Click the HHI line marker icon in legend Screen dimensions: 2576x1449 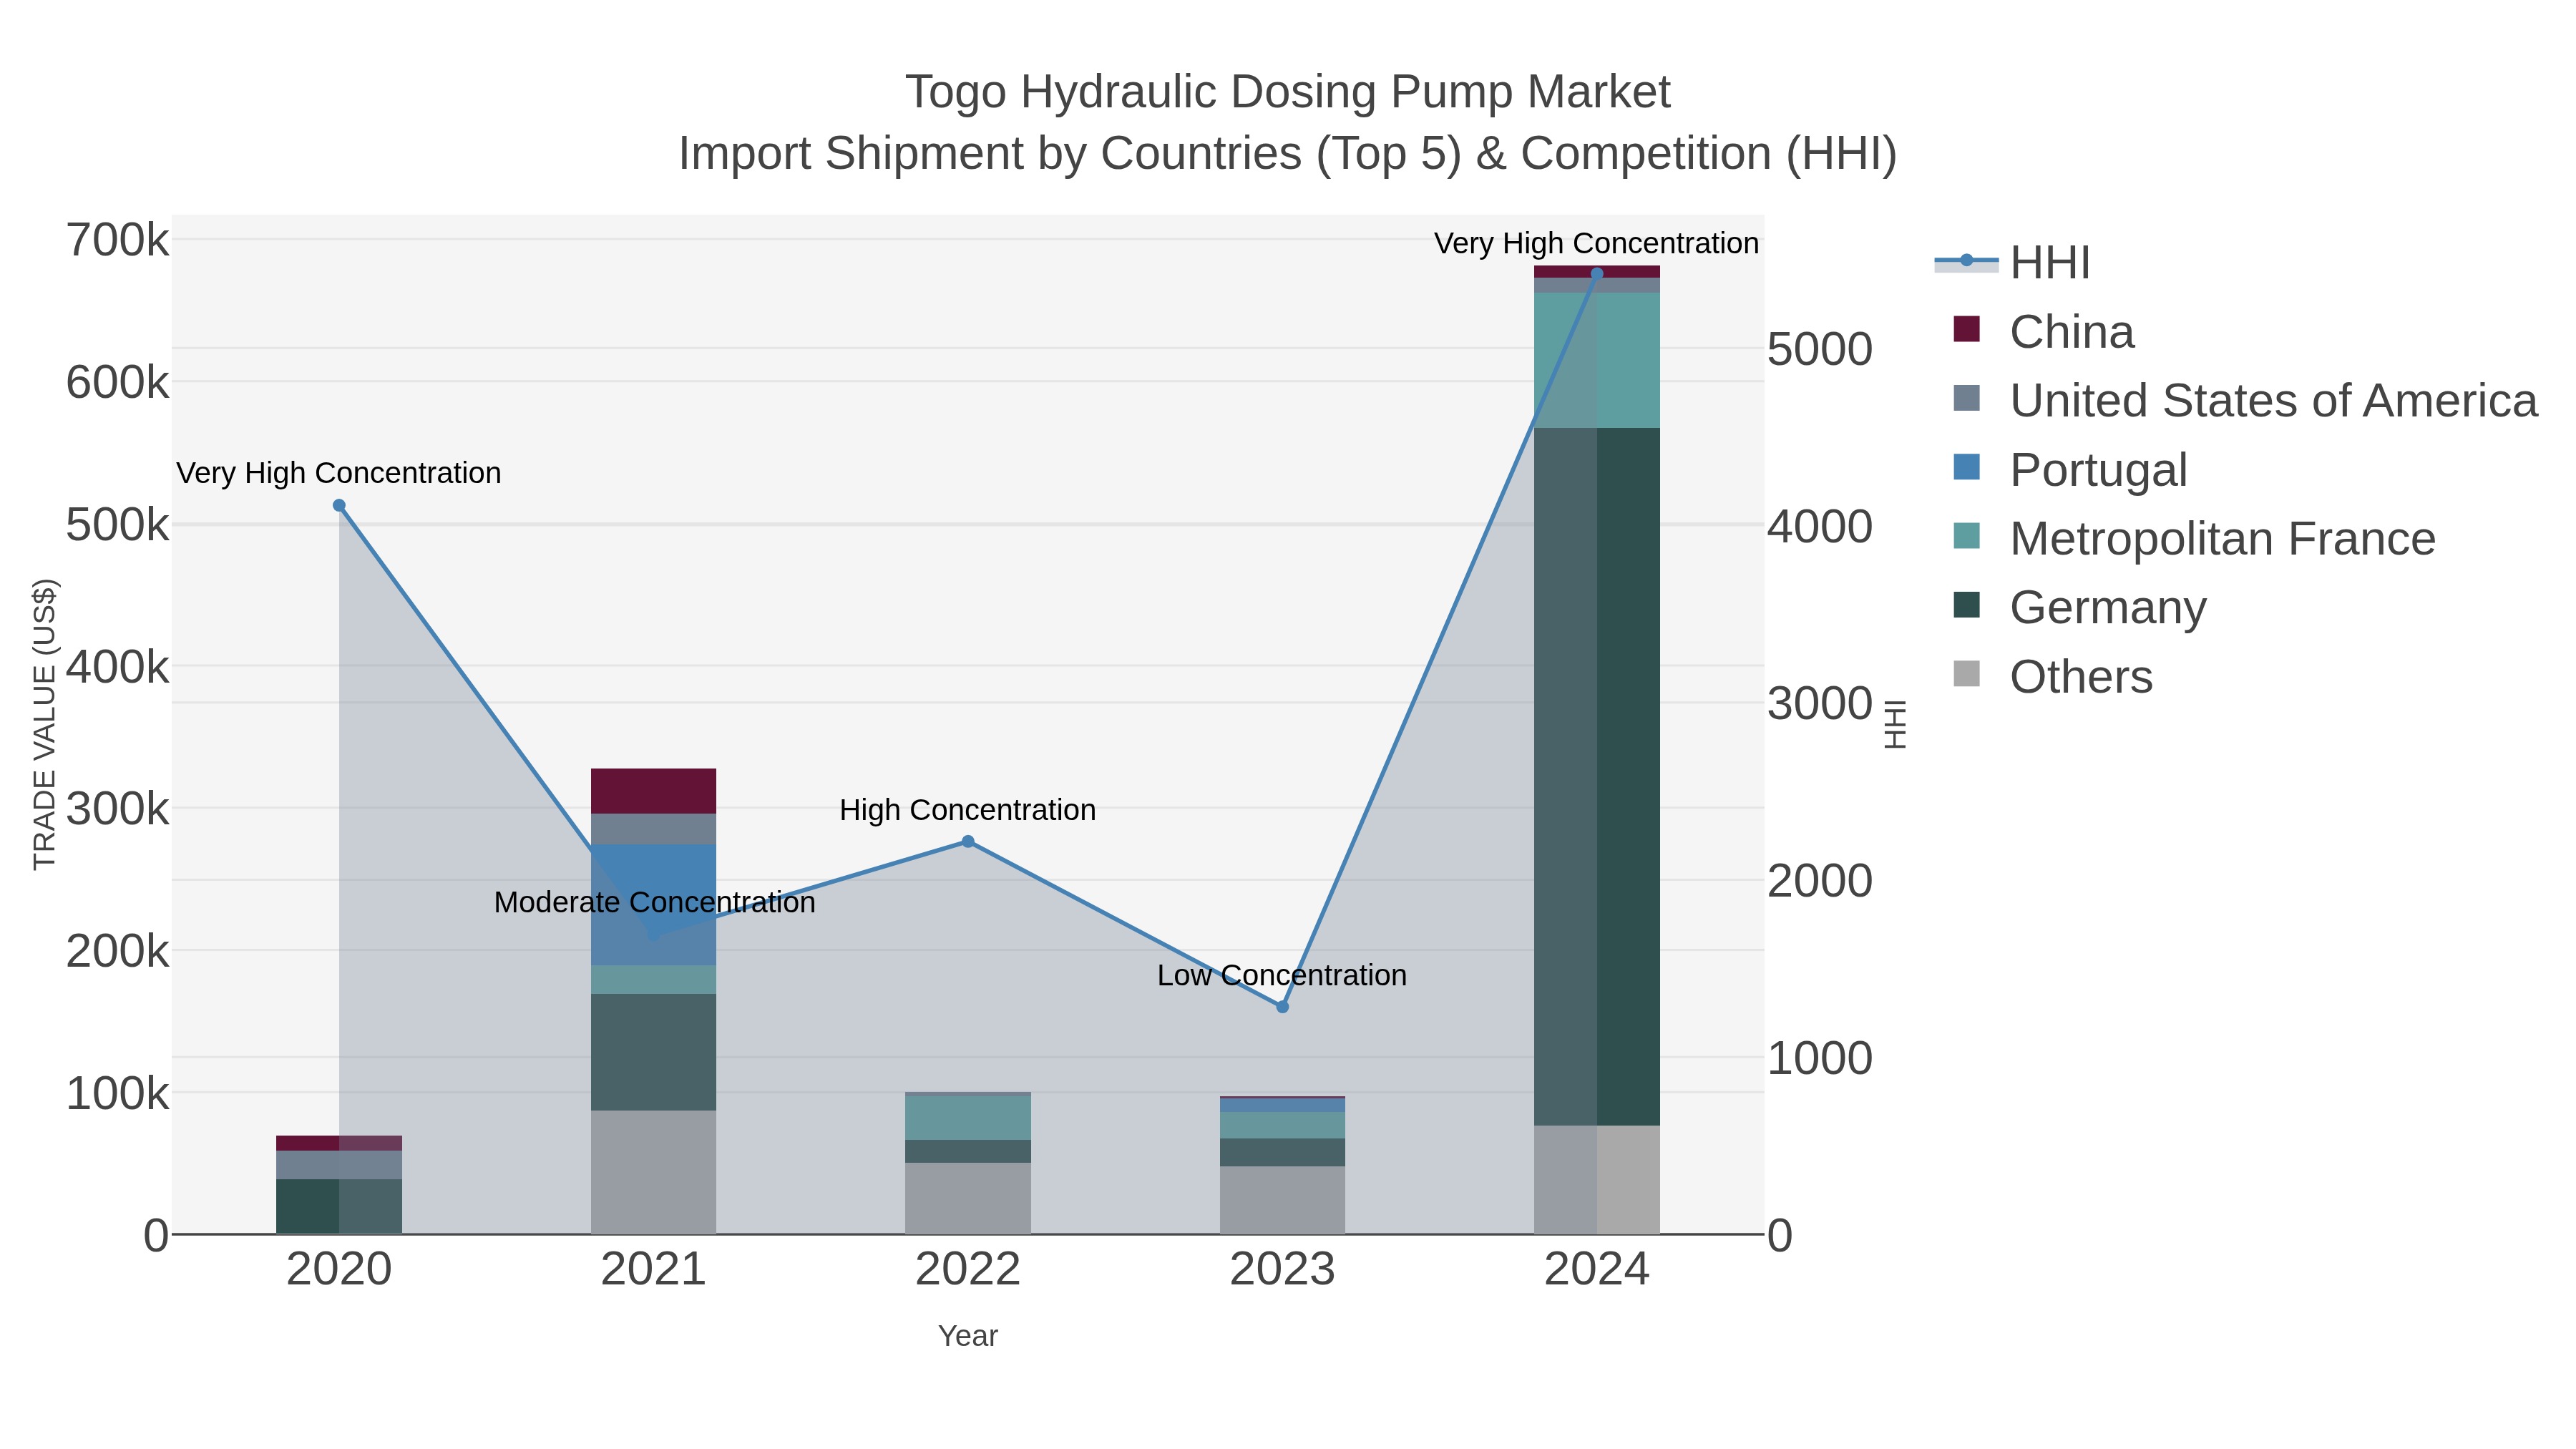click(x=1966, y=261)
